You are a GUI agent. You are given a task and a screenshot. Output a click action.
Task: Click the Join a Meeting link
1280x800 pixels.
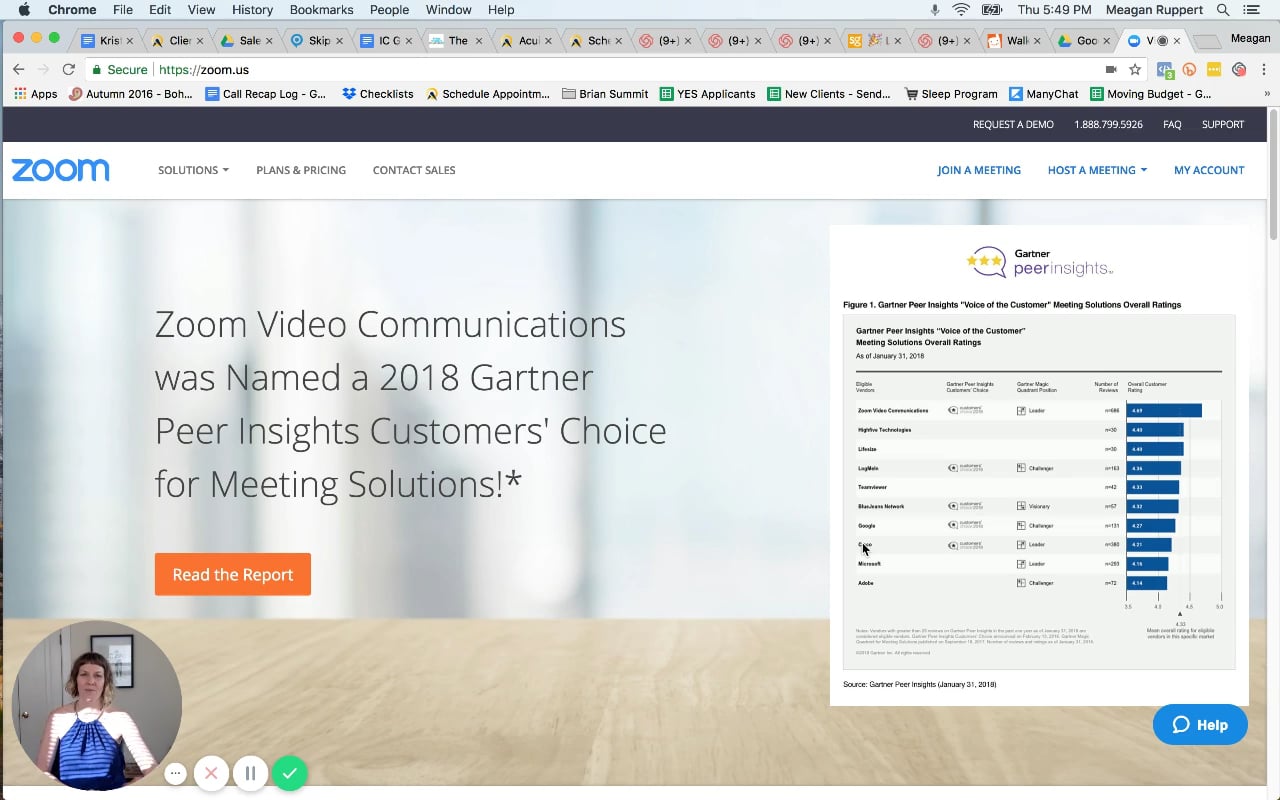(979, 170)
